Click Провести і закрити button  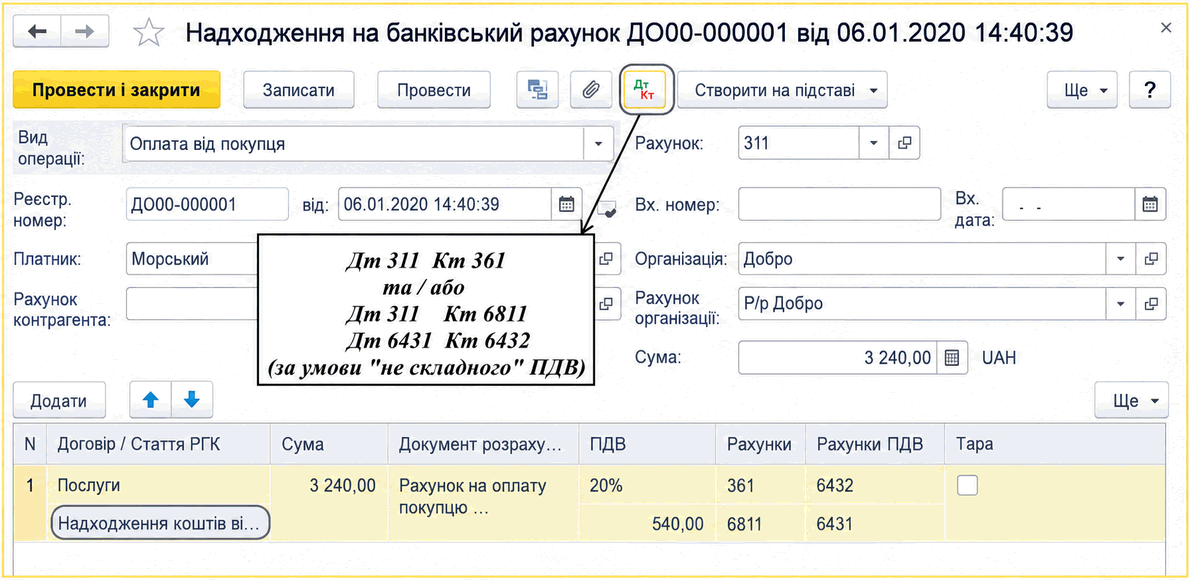116,90
